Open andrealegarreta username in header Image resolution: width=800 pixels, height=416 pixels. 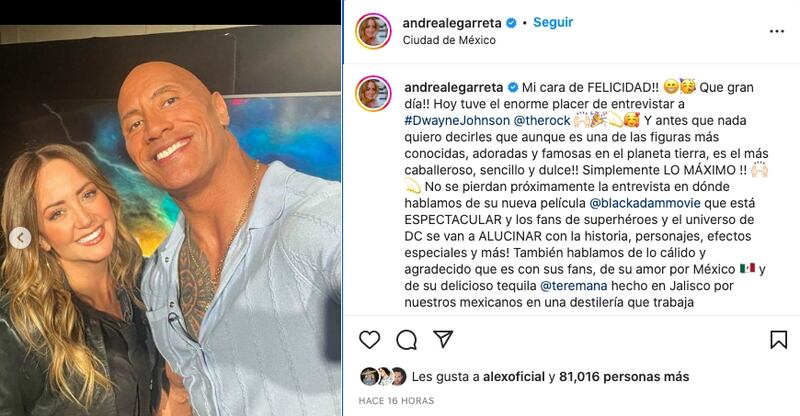tap(452, 23)
